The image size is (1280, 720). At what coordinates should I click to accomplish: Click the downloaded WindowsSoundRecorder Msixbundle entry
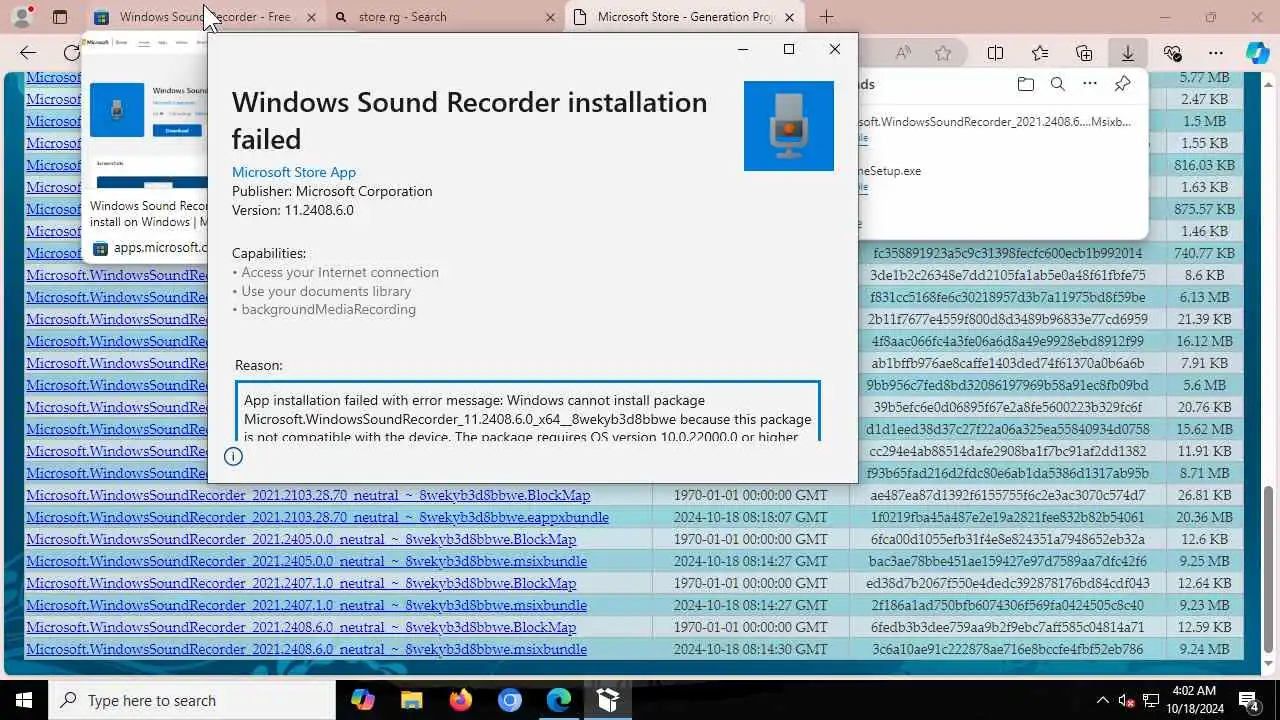(995, 122)
